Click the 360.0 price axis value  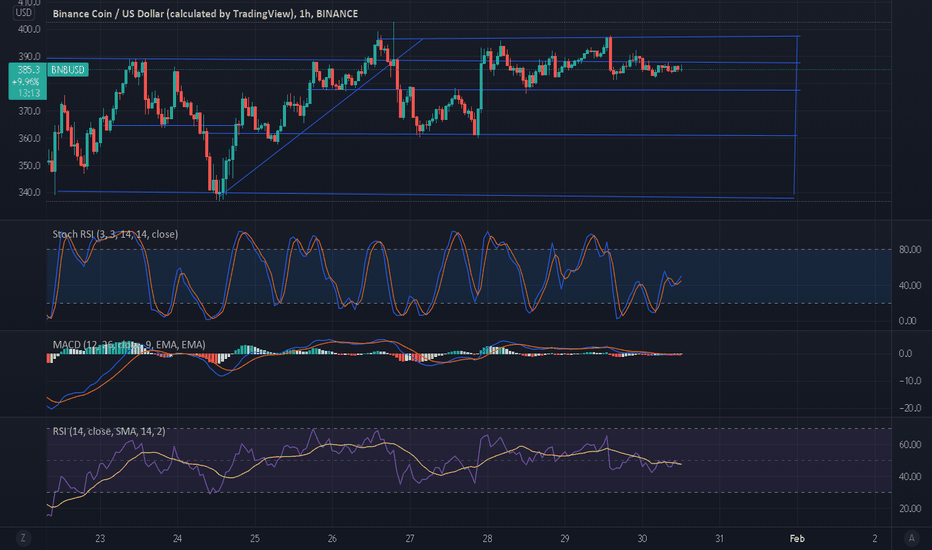29,139
